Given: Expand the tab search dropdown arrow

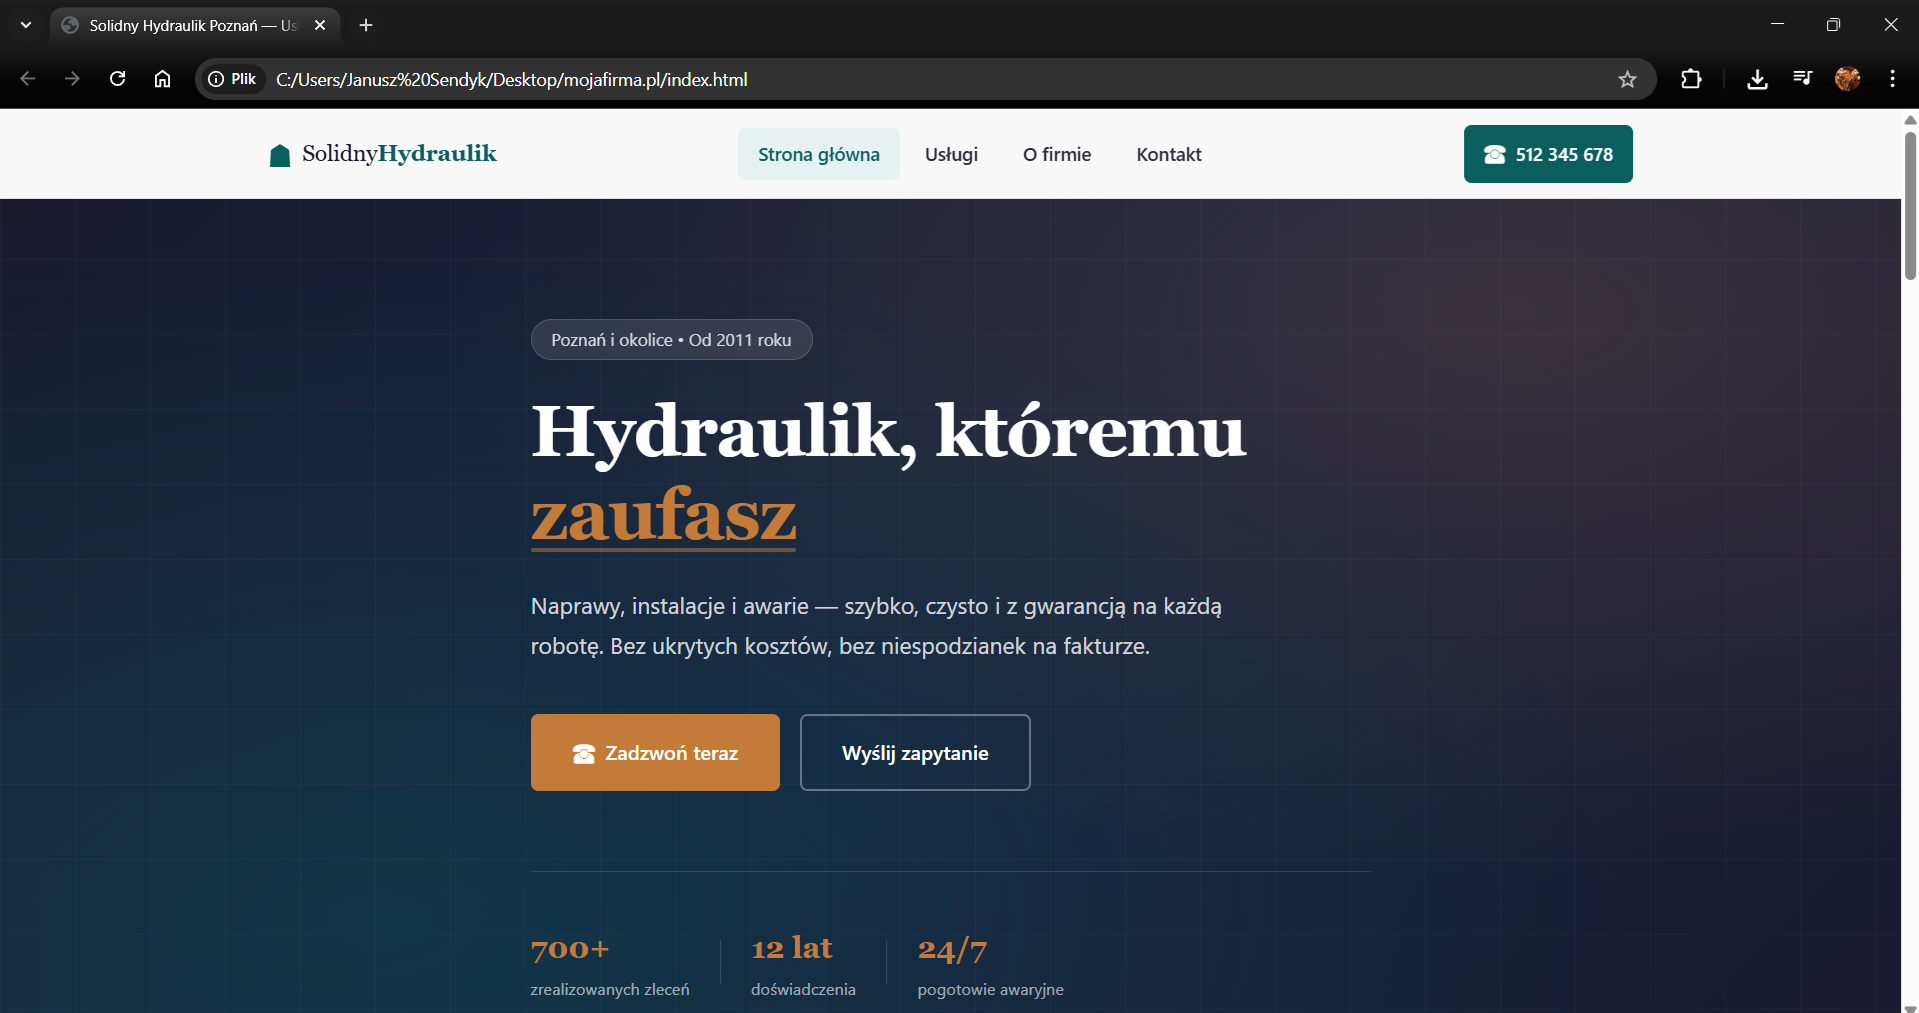Looking at the screenshot, I should pos(26,25).
